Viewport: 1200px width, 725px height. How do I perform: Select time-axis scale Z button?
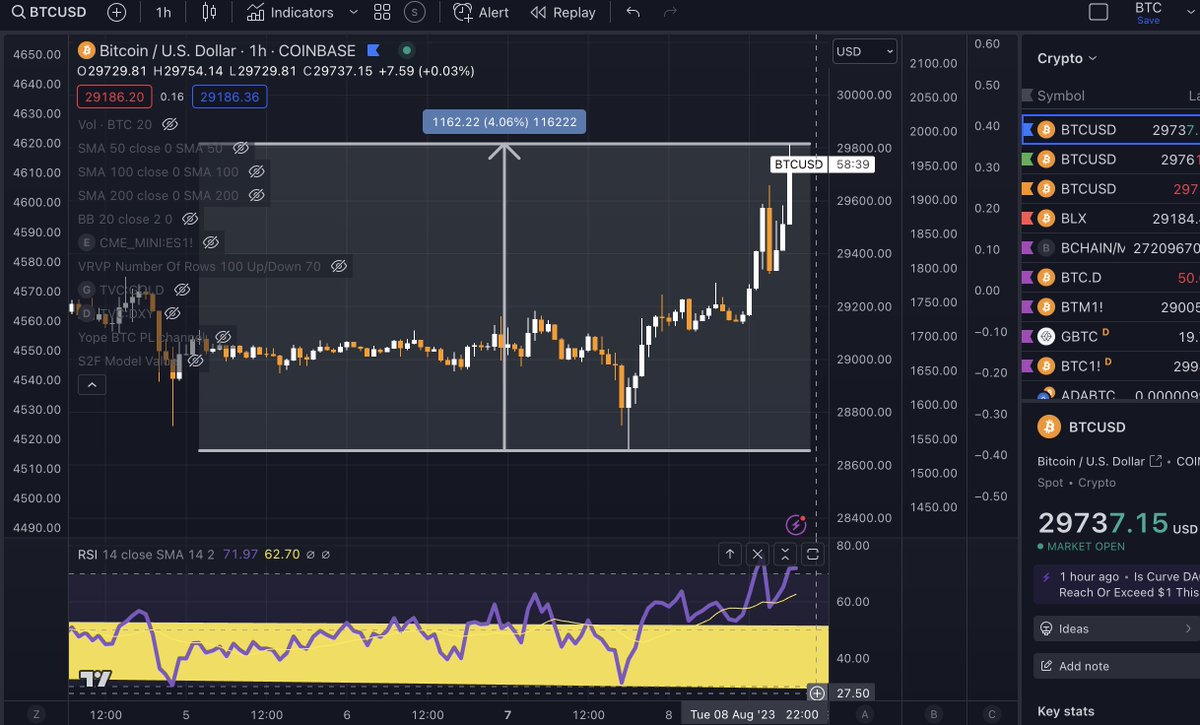click(35, 714)
